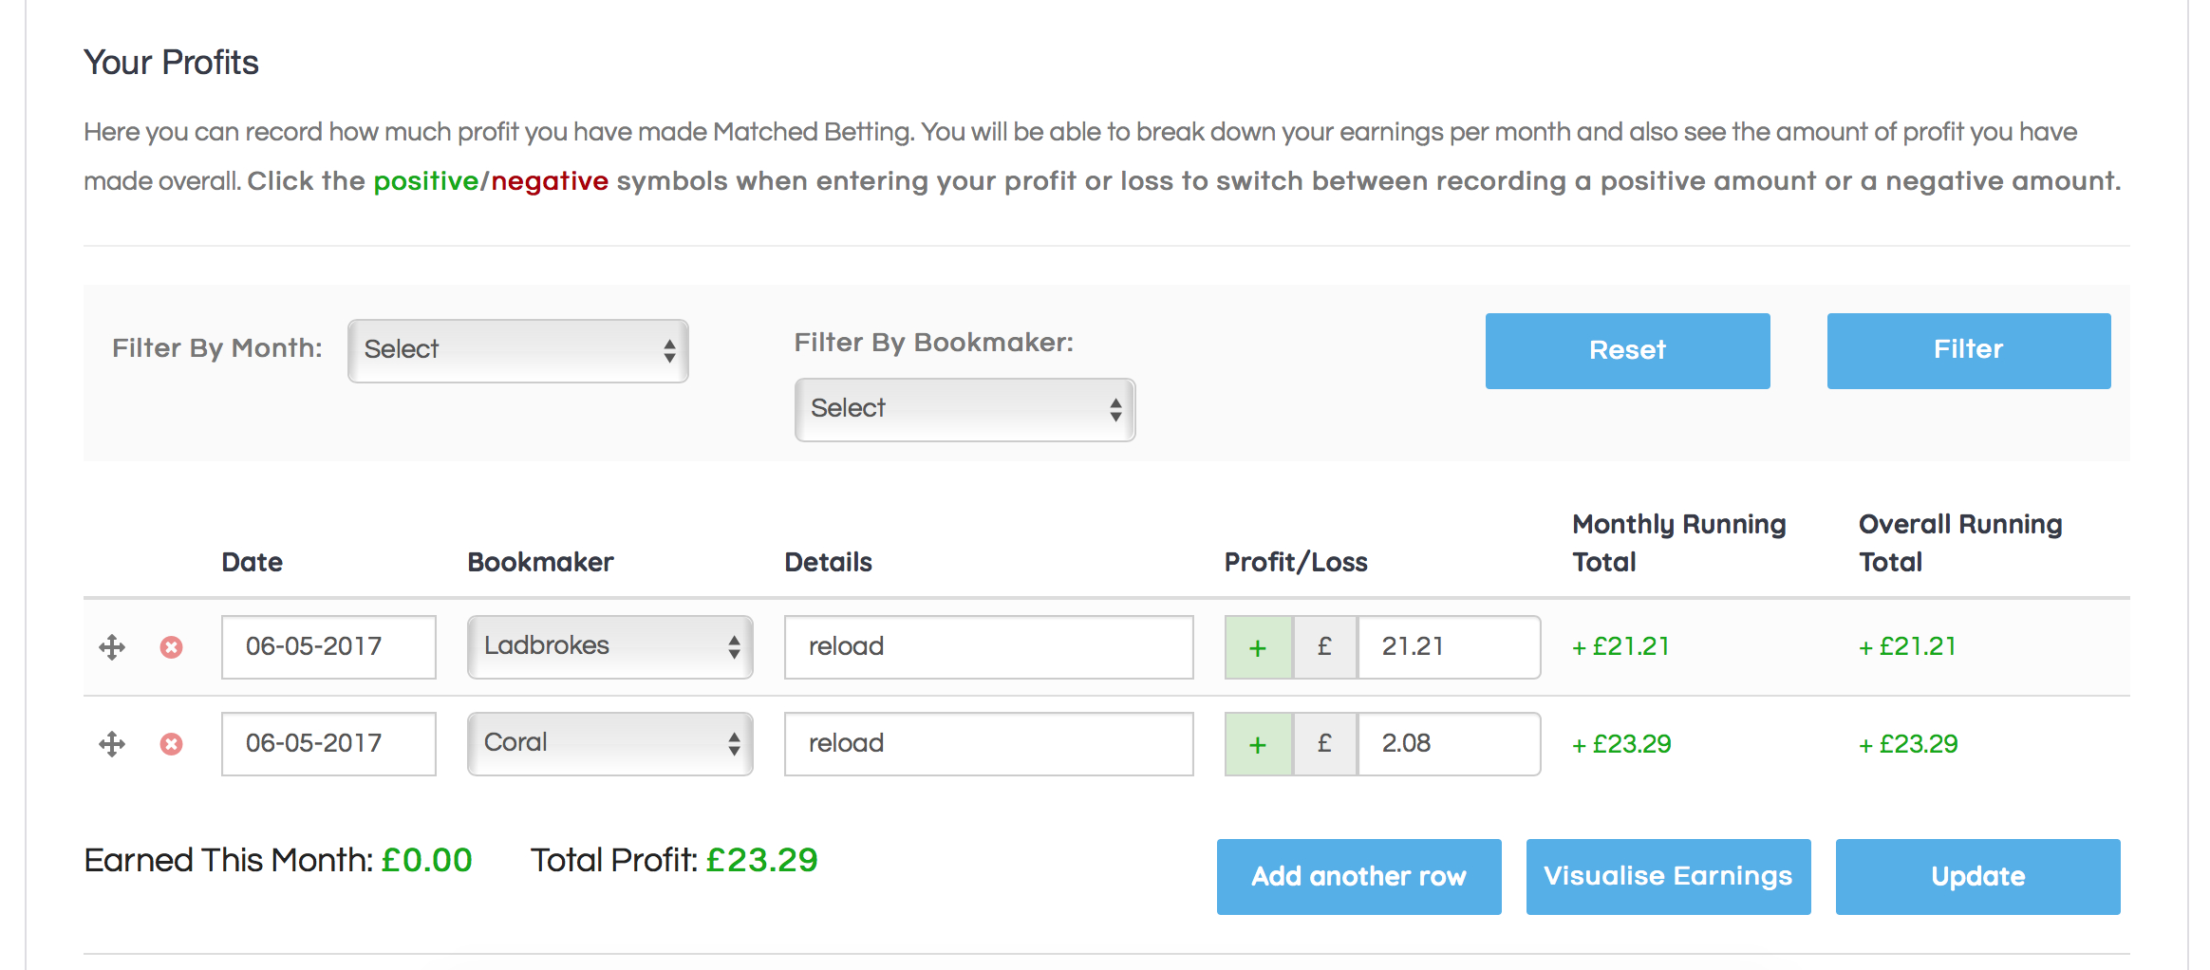
Task: Click the Profit/Loss column header
Action: click(1296, 563)
